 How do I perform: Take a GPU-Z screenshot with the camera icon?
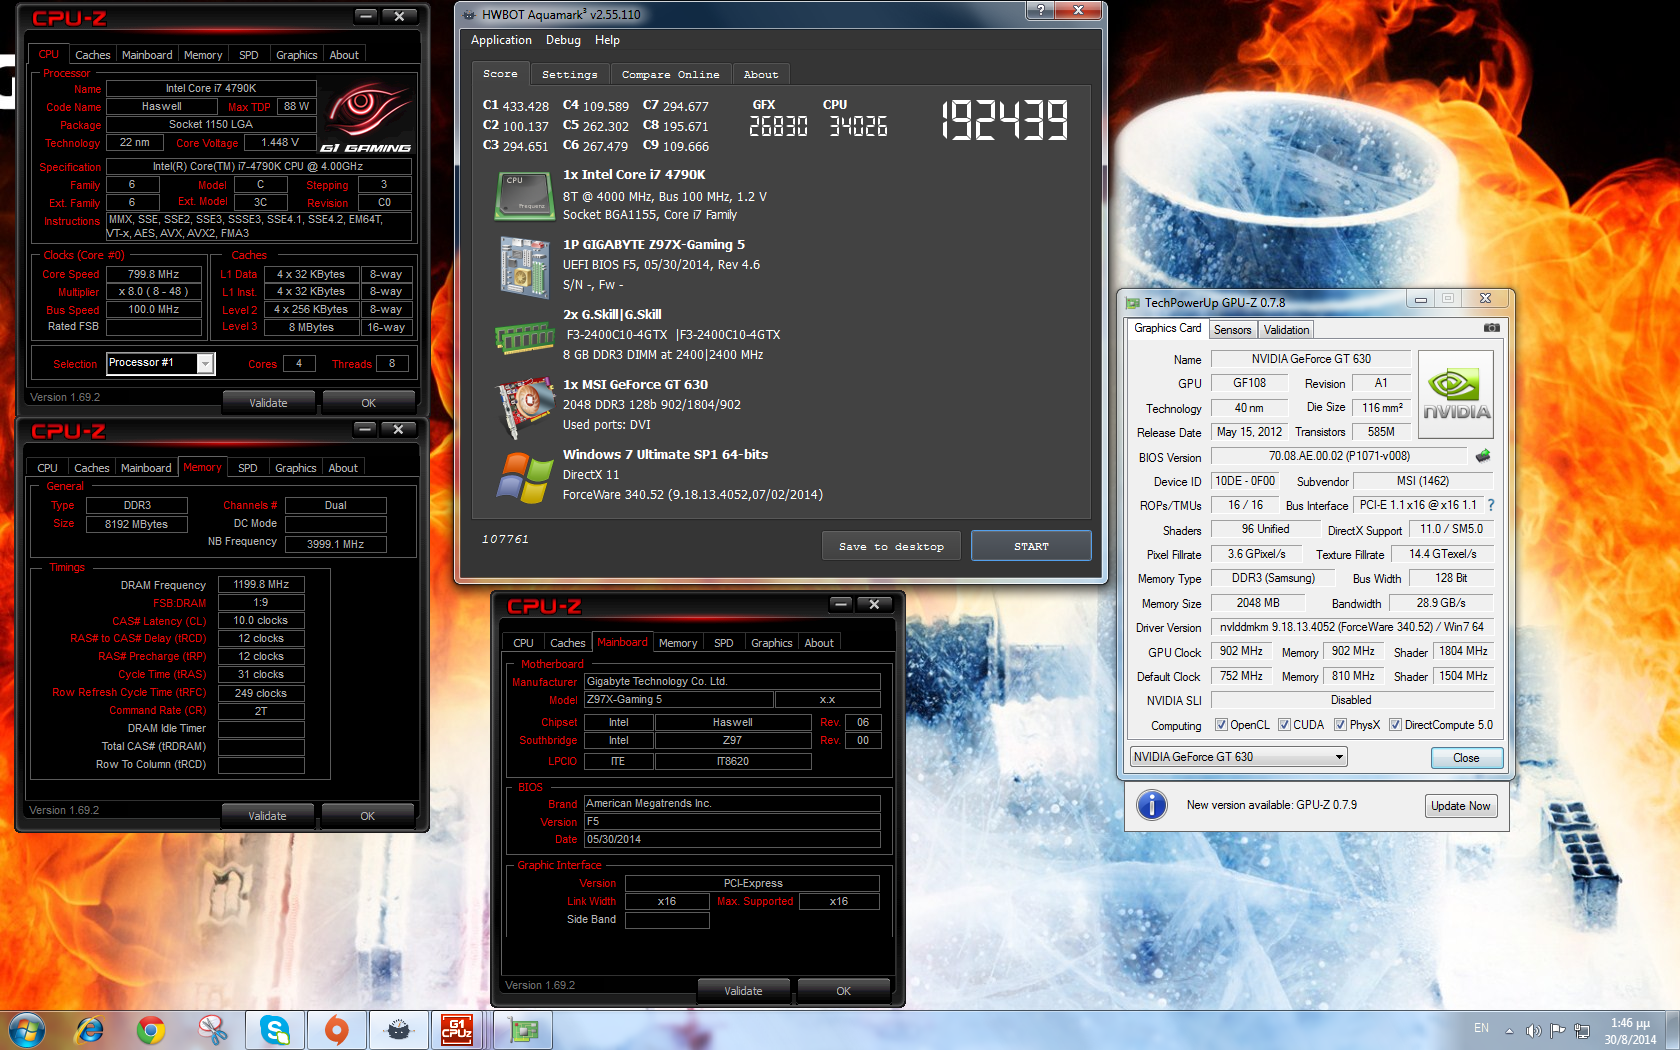click(1491, 328)
